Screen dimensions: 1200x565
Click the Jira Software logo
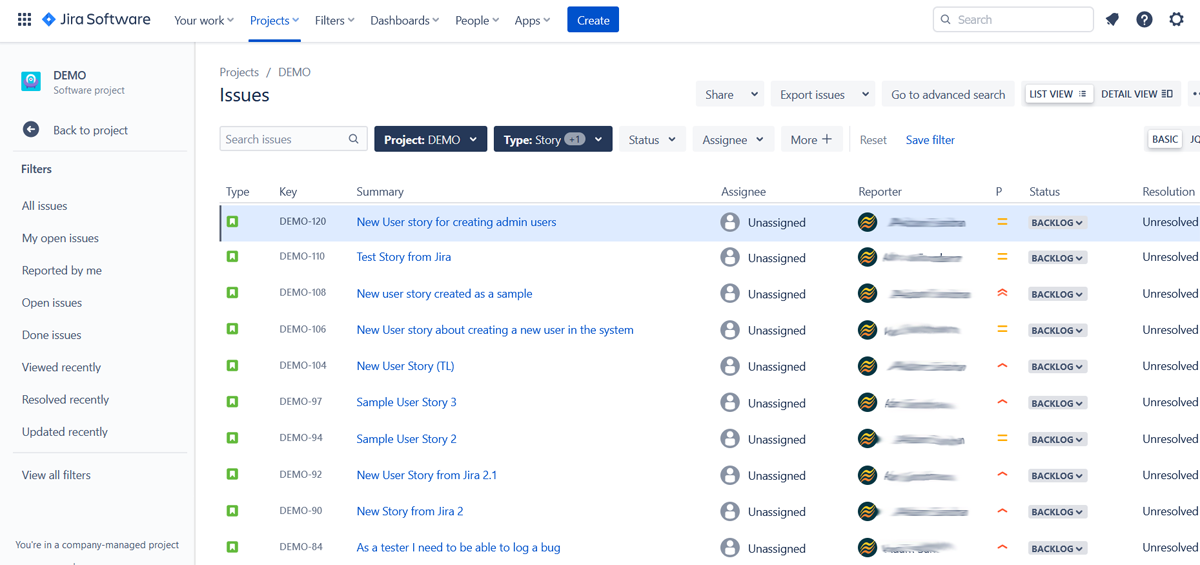pos(96,20)
